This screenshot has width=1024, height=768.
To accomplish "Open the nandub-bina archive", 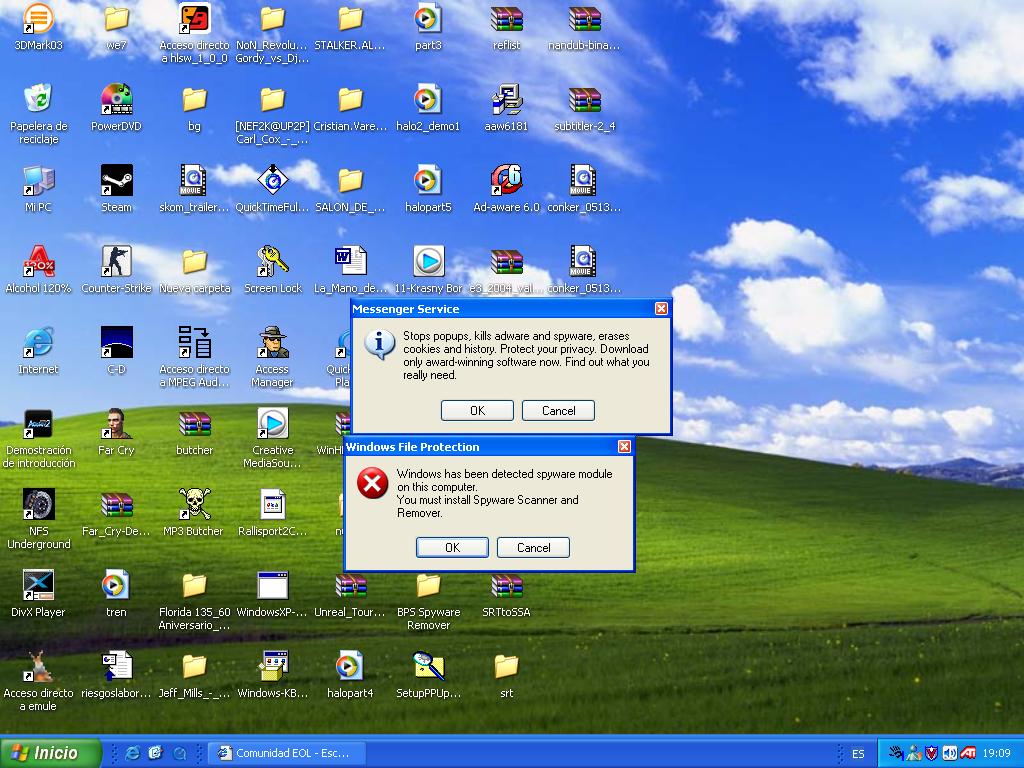I will (584, 20).
